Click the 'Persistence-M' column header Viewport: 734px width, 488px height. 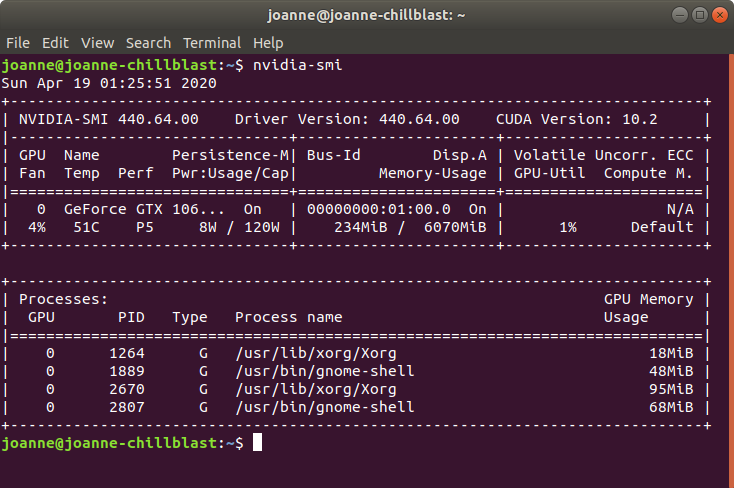(230, 155)
